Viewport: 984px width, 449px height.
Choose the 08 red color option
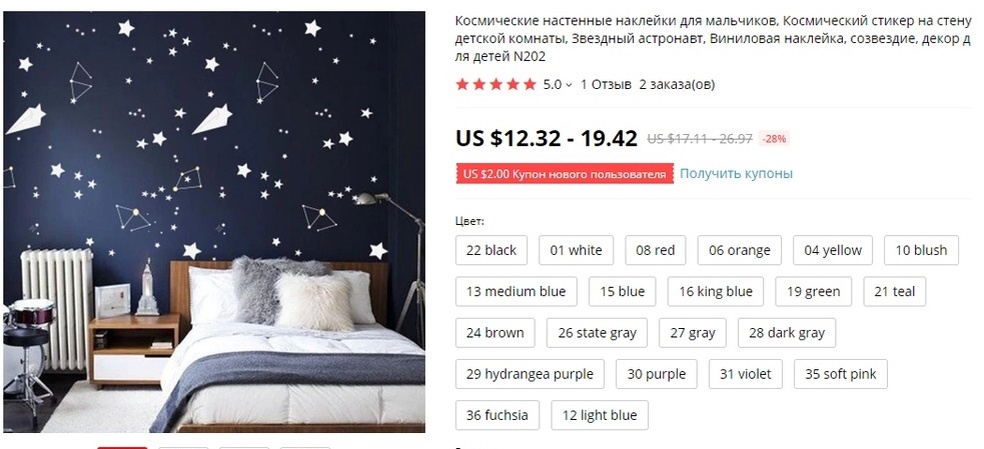655,250
